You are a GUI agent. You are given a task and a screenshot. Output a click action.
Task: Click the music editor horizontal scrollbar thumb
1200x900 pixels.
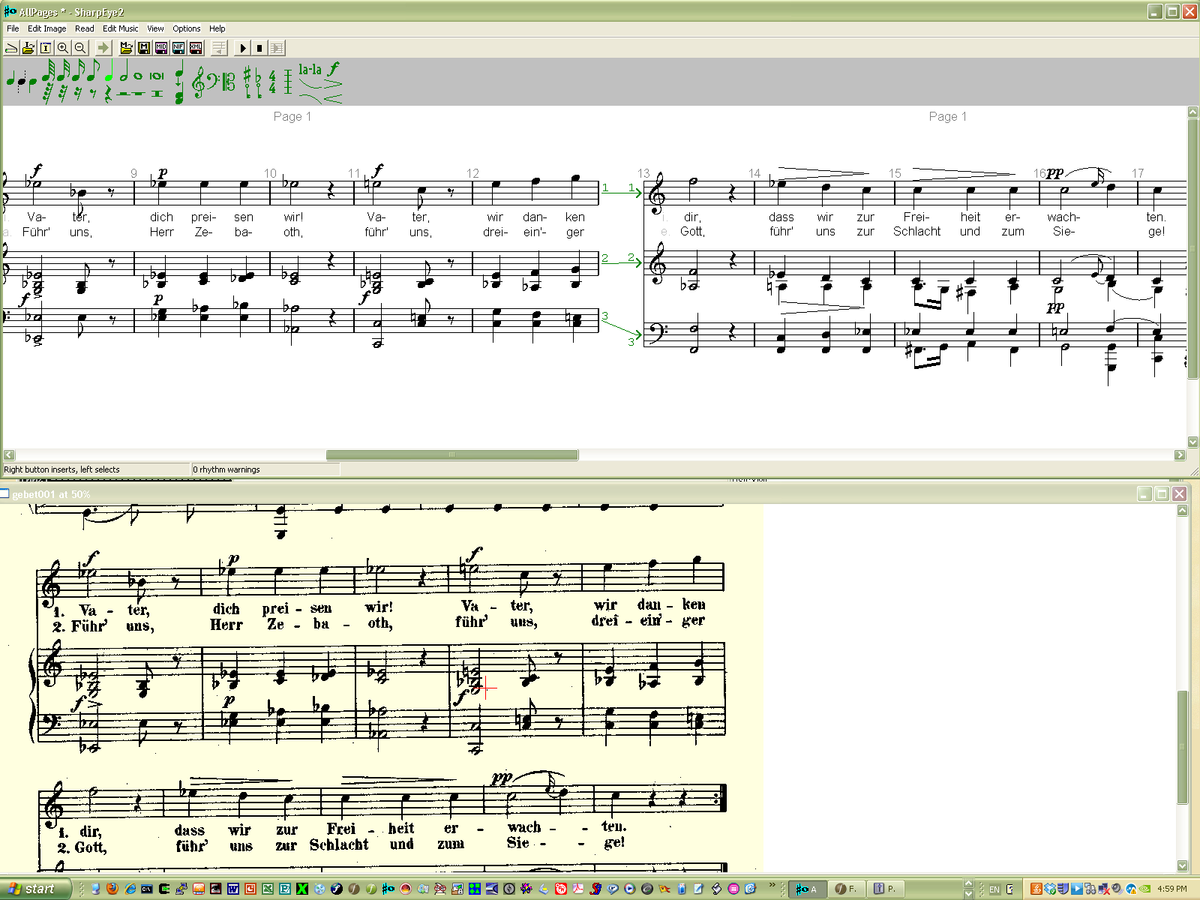pos(452,455)
